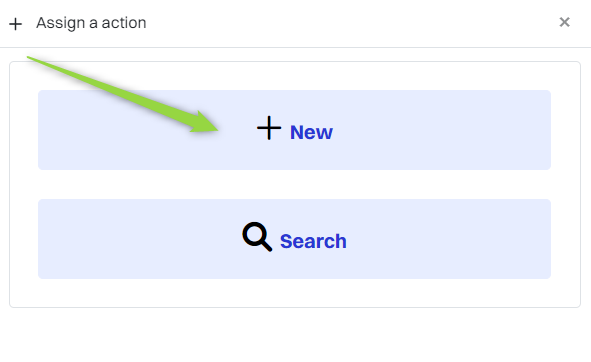Click the plus icon inside New button
Viewport: 591px width, 362px height.
[x=269, y=128]
